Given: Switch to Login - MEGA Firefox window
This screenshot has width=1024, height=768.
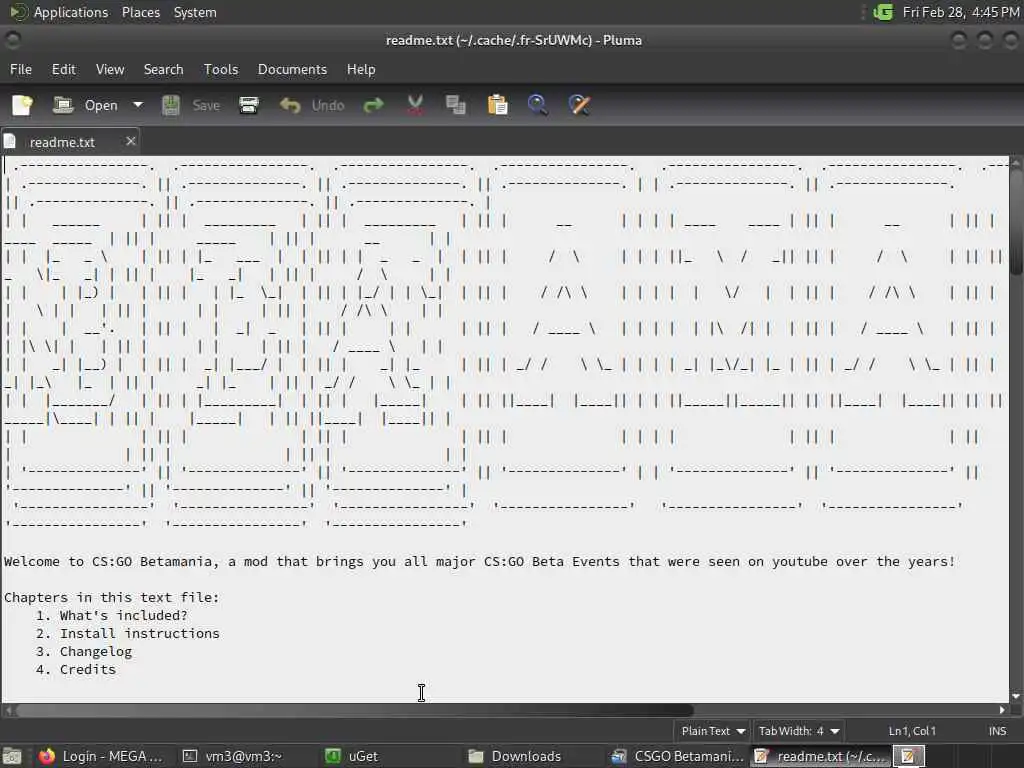Looking at the screenshot, I should coord(101,756).
